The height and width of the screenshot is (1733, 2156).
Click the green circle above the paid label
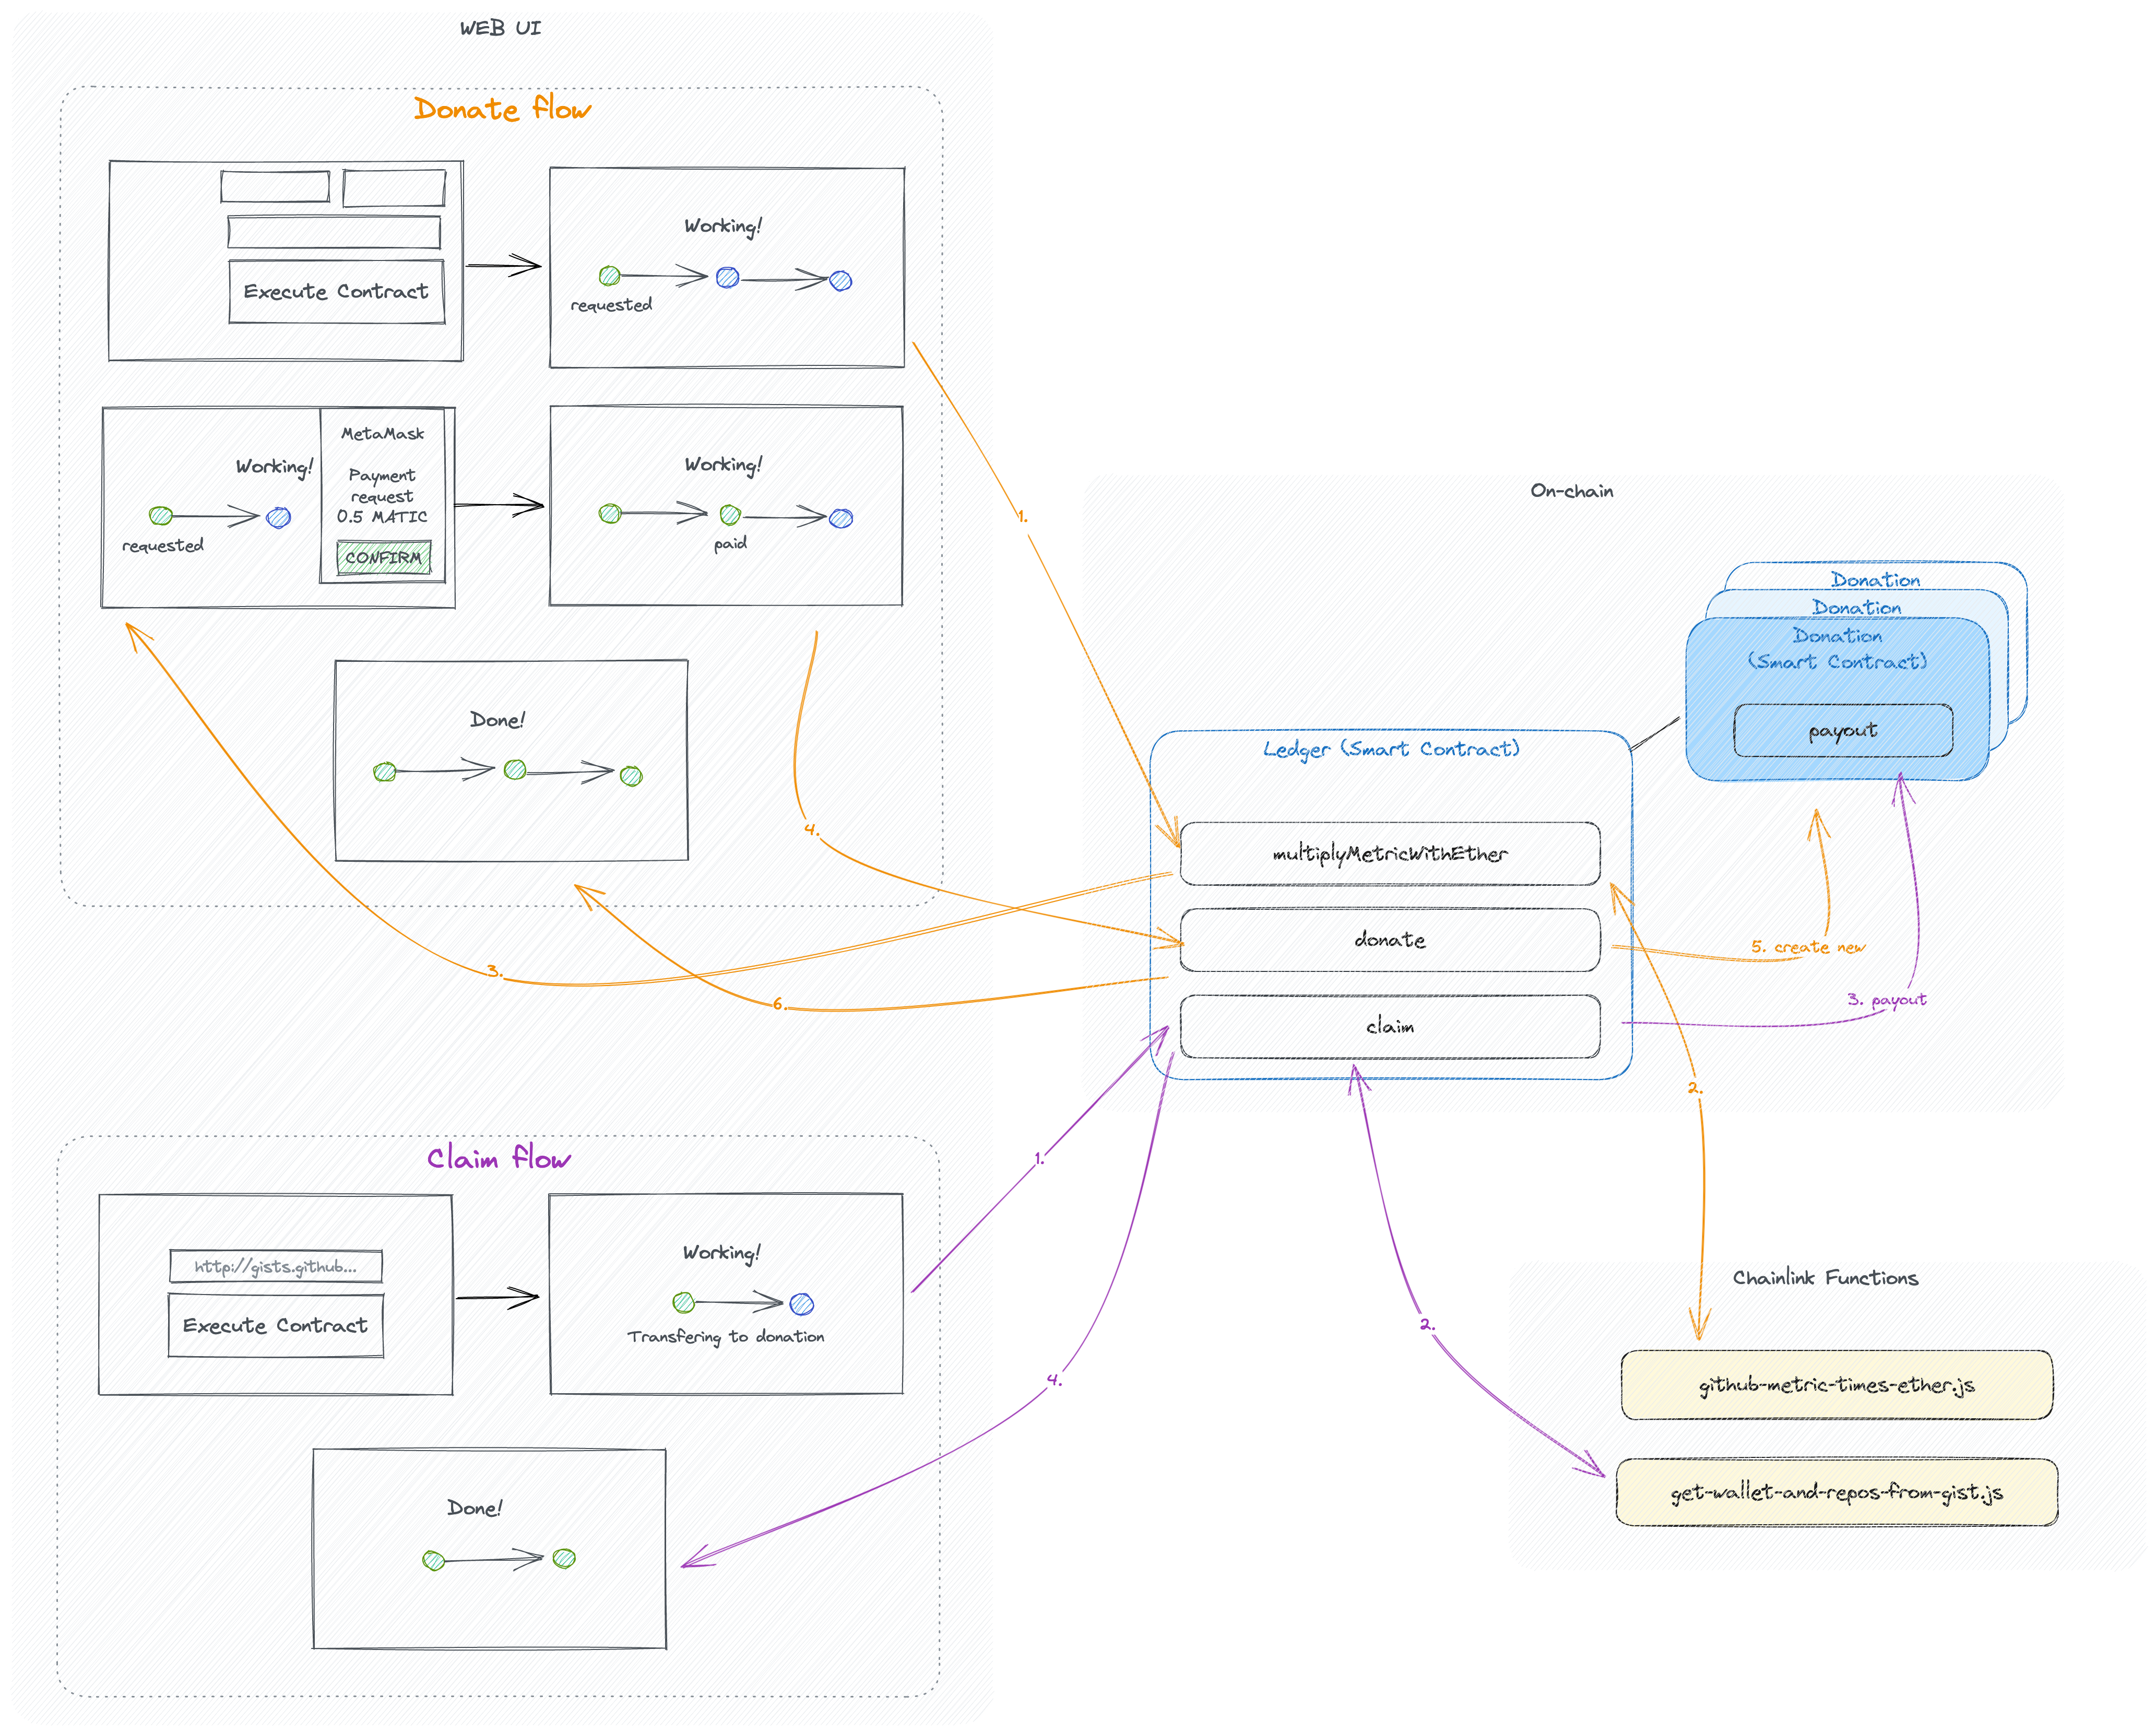(730, 515)
